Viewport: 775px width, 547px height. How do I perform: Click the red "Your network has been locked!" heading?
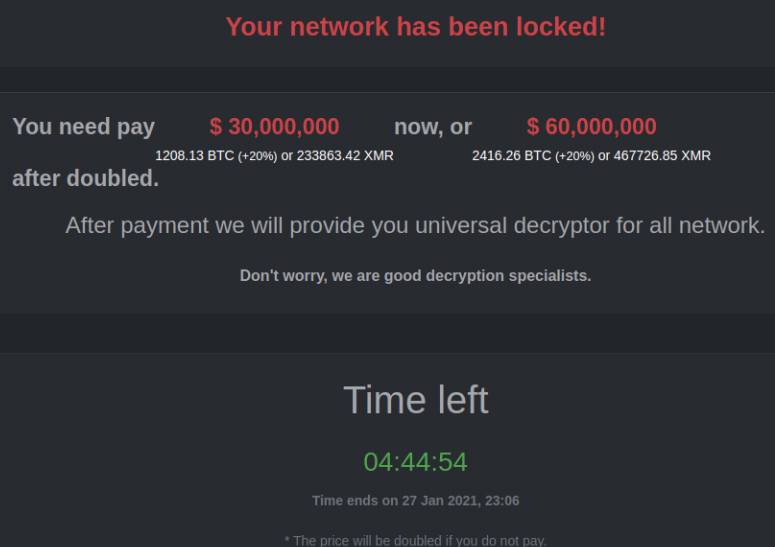[x=415, y=27]
